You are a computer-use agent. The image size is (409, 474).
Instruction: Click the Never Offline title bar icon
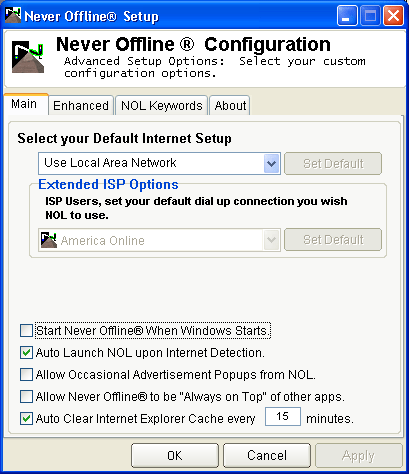tap(13, 15)
